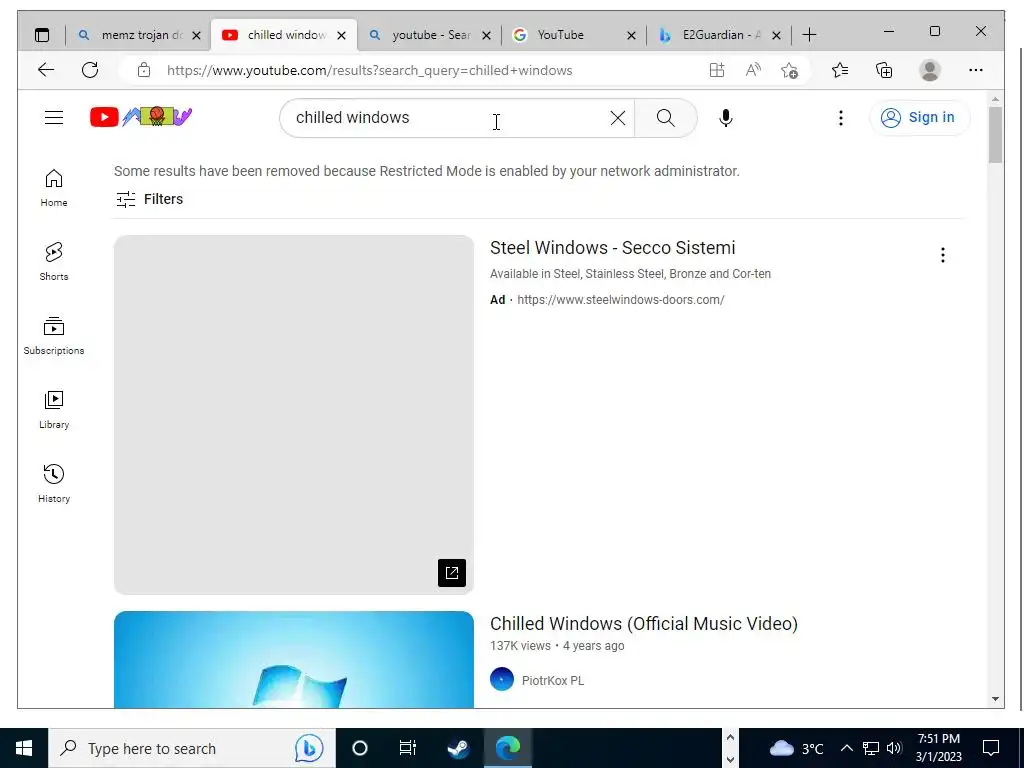Image resolution: width=1024 pixels, height=768 pixels.
Task: Click the PiotrKox PL channel avatar
Action: [x=502, y=679]
